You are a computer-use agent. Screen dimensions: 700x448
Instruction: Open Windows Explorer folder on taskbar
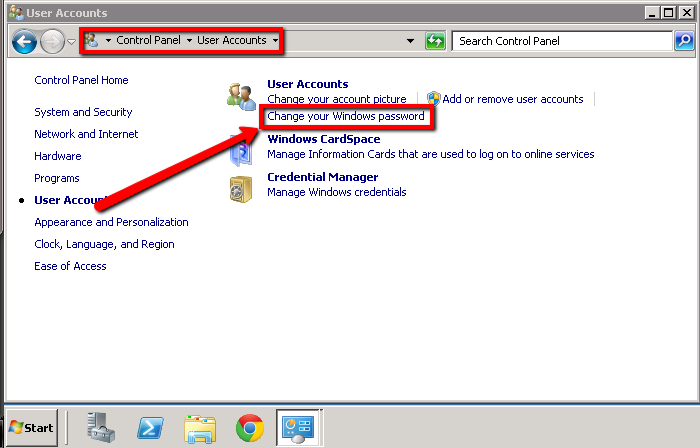[200, 428]
